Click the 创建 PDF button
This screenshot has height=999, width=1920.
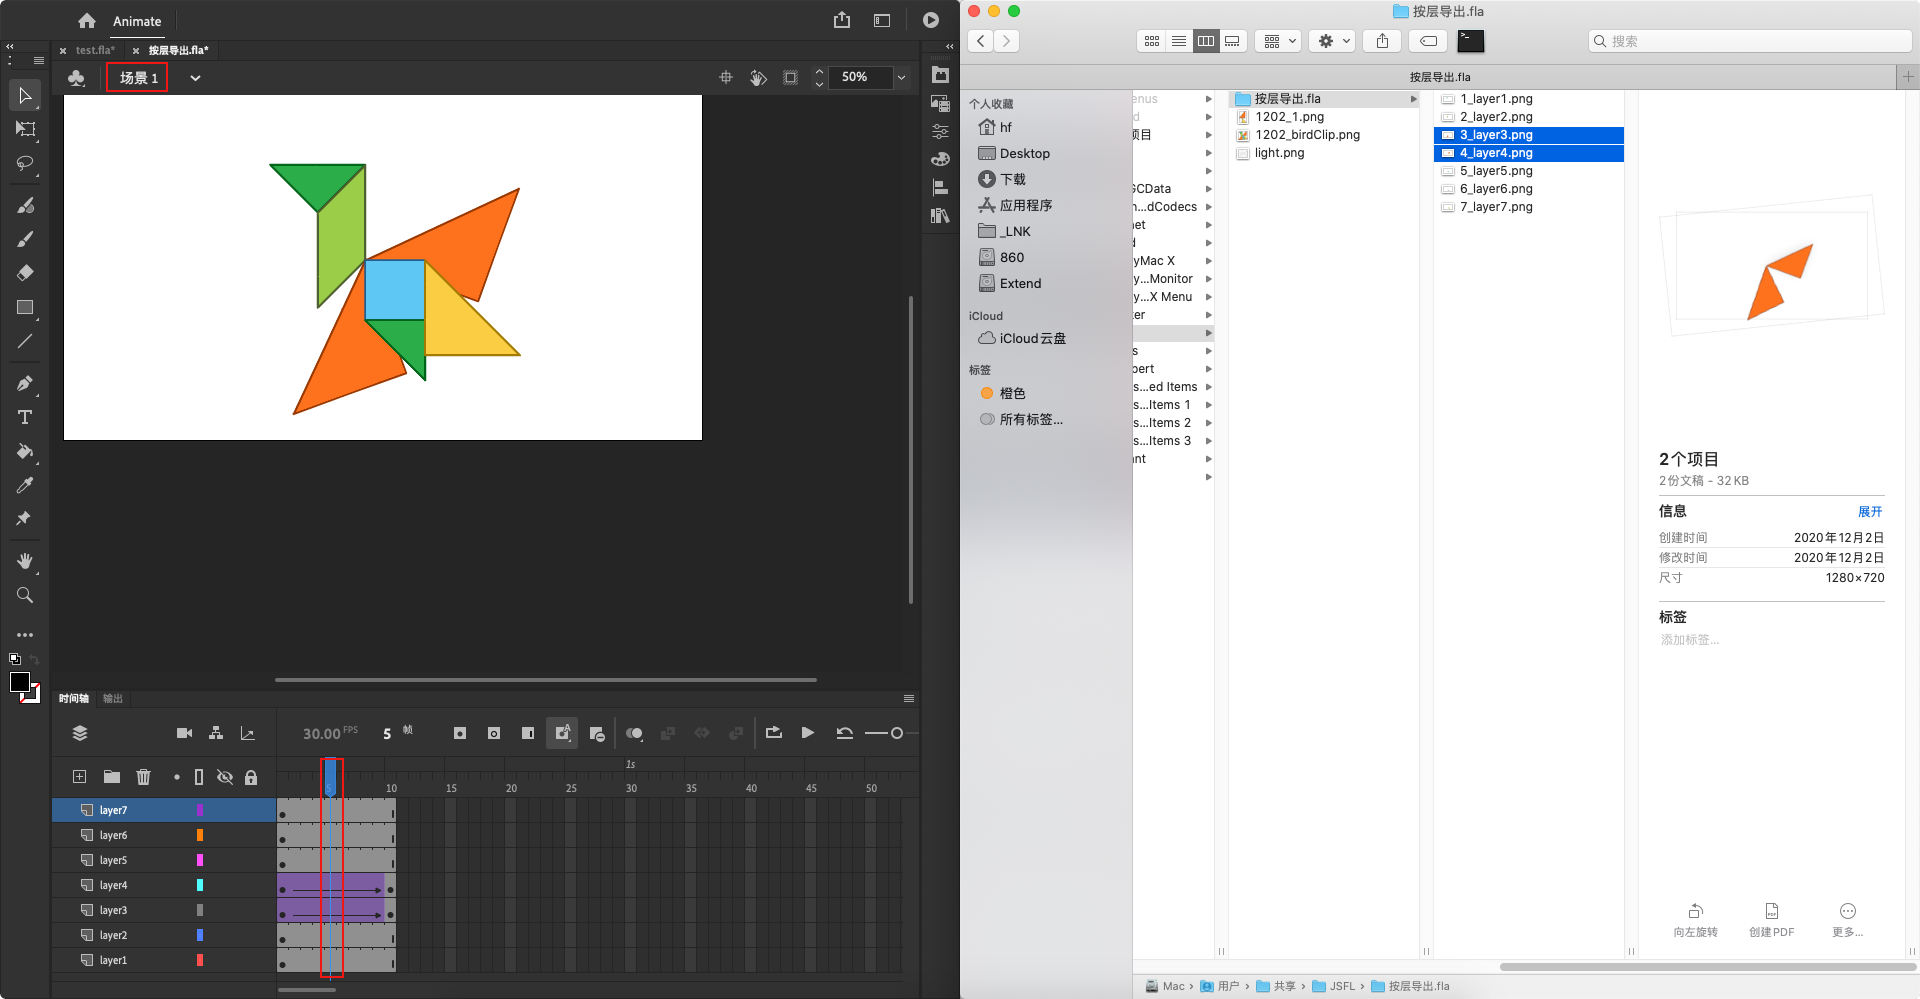coord(1771,919)
